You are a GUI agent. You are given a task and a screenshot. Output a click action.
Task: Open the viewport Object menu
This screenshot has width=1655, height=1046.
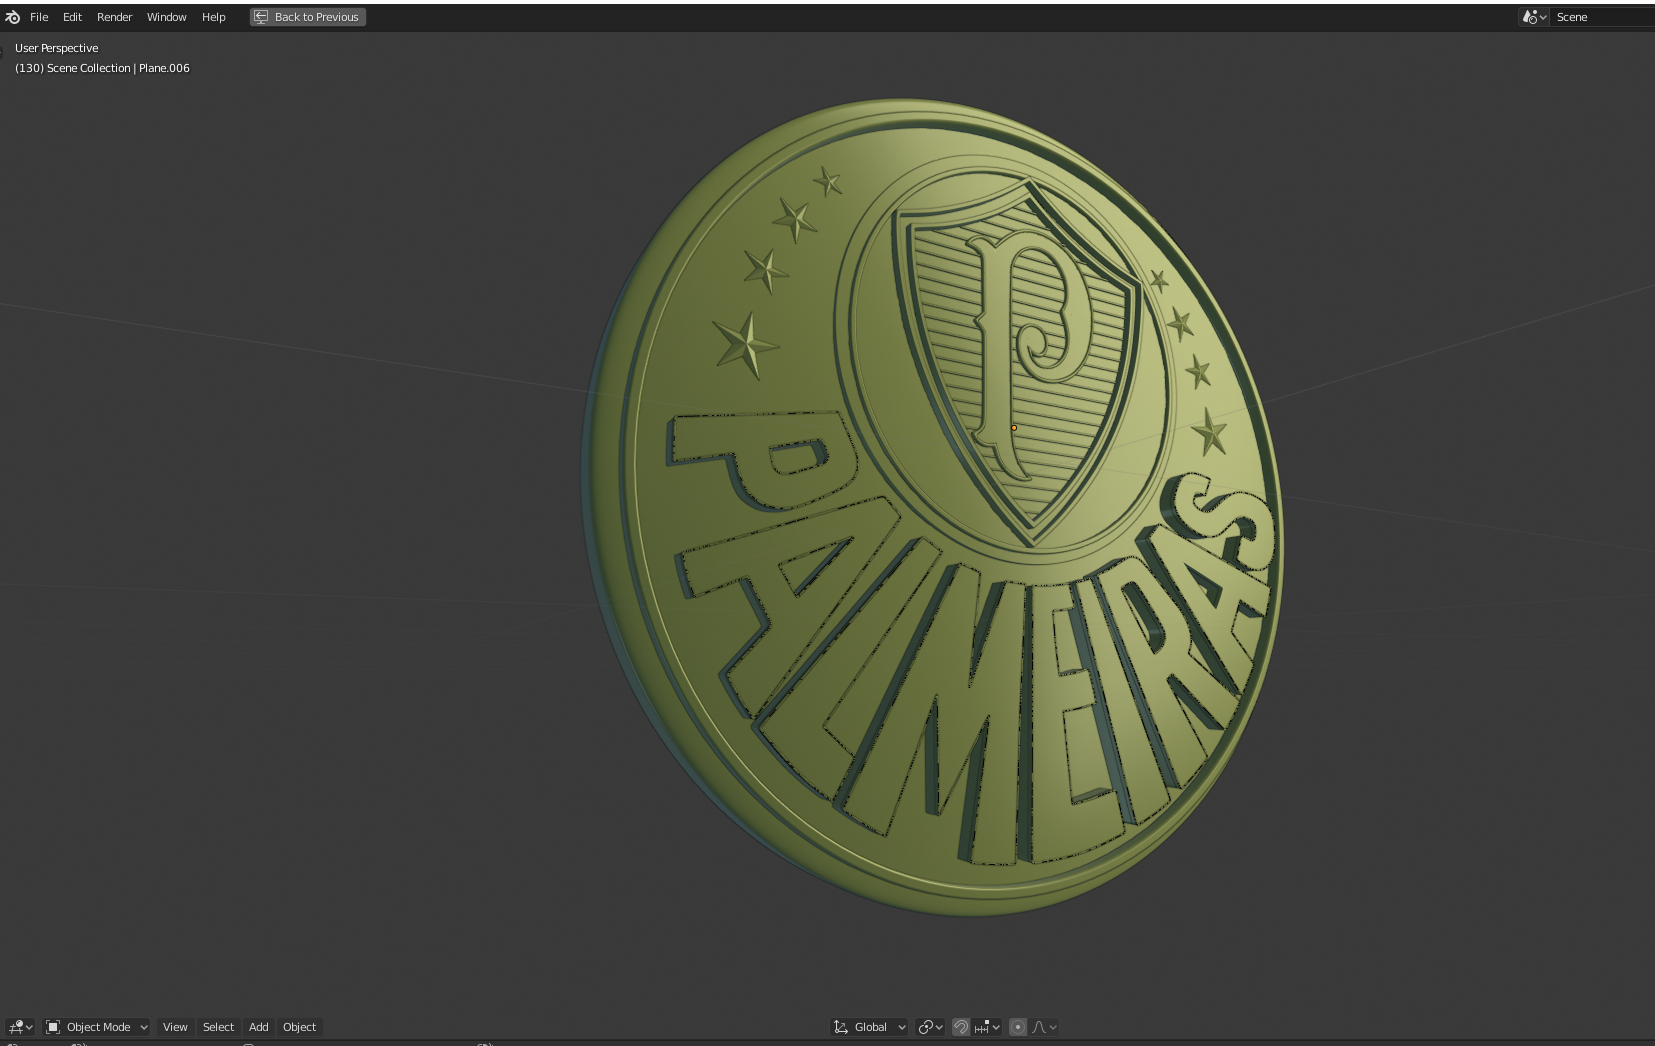pyautogui.click(x=299, y=1027)
